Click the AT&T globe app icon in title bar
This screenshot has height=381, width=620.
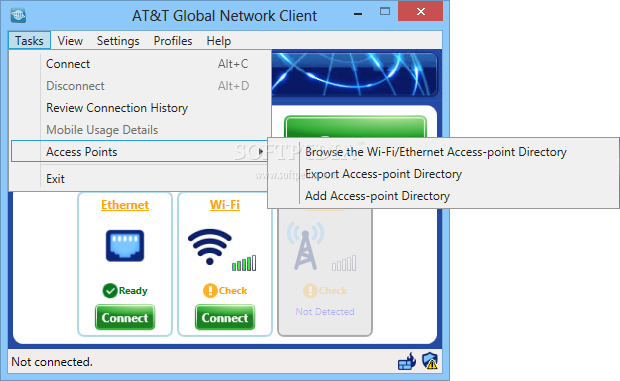pos(18,15)
